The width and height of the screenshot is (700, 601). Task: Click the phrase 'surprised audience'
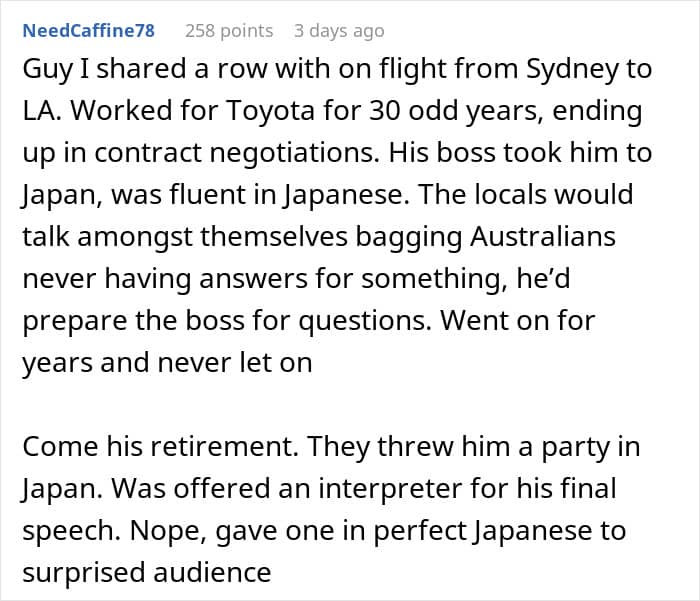pyautogui.click(x=146, y=572)
